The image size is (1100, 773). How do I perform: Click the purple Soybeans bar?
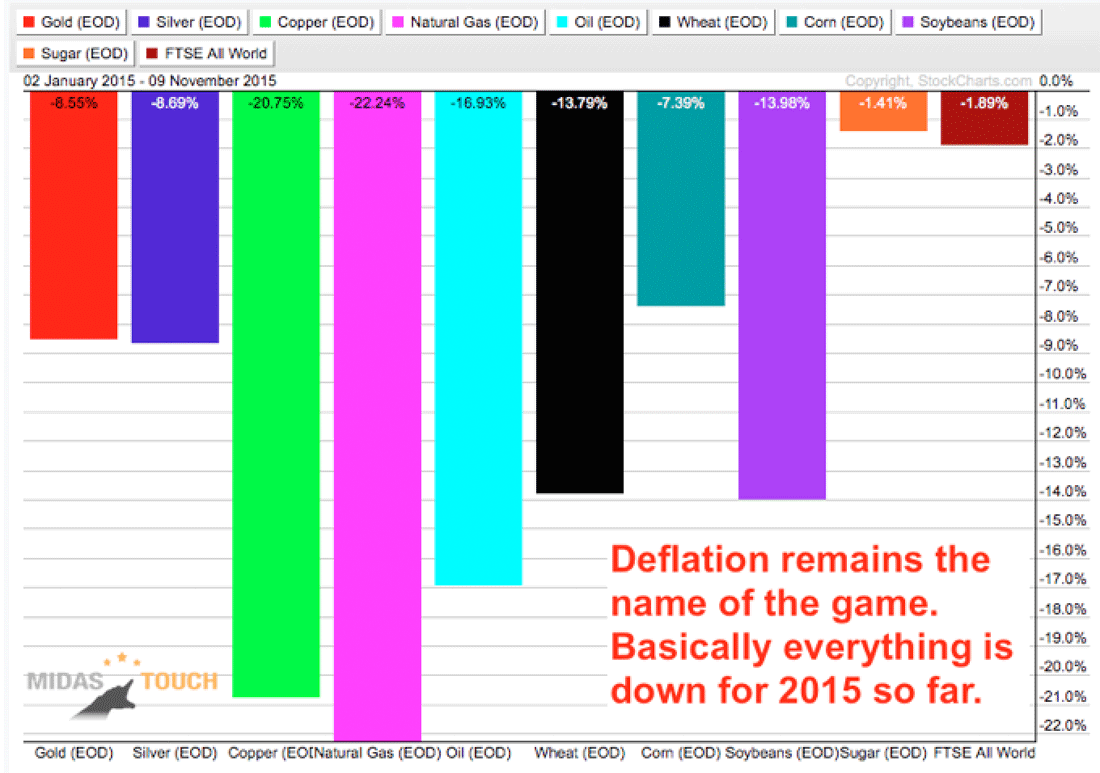(x=782, y=295)
